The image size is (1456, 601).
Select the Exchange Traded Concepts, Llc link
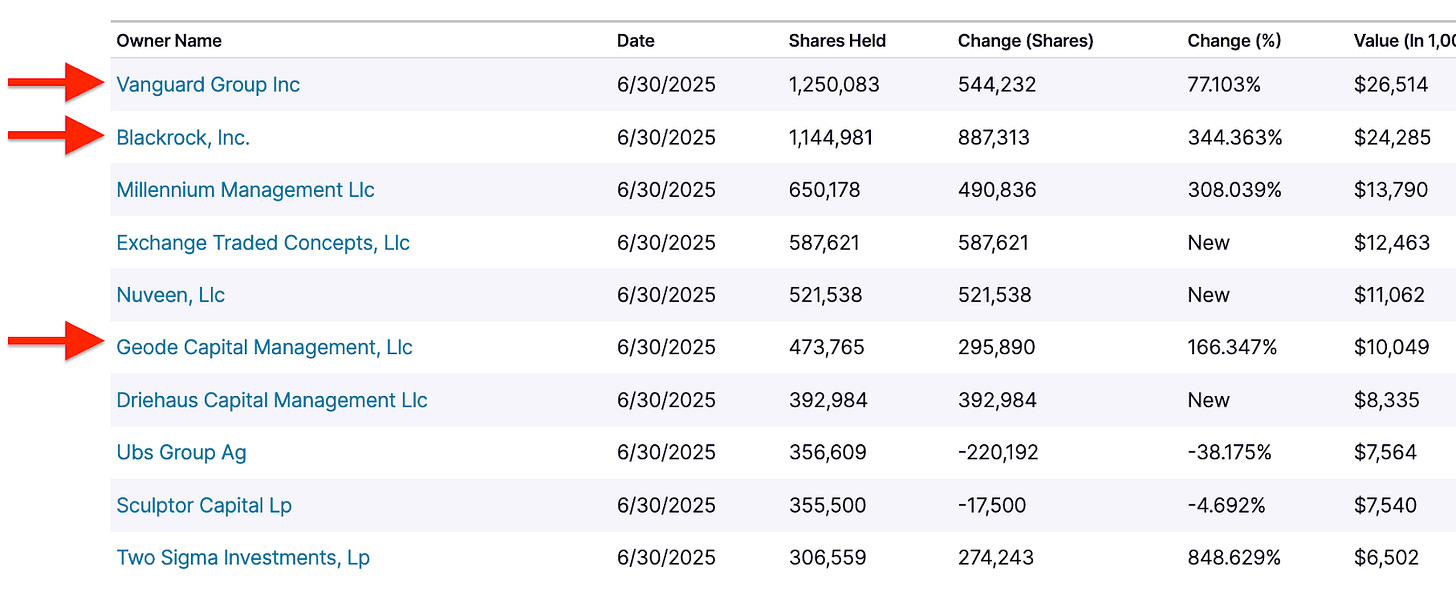point(263,243)
